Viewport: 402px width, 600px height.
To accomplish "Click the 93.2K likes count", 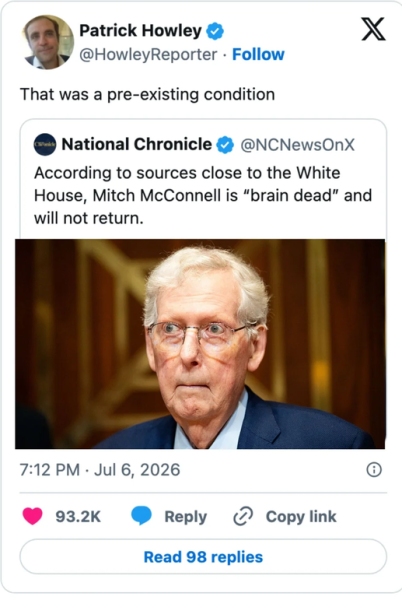I will pyautogui.click(x=78, y=517).
